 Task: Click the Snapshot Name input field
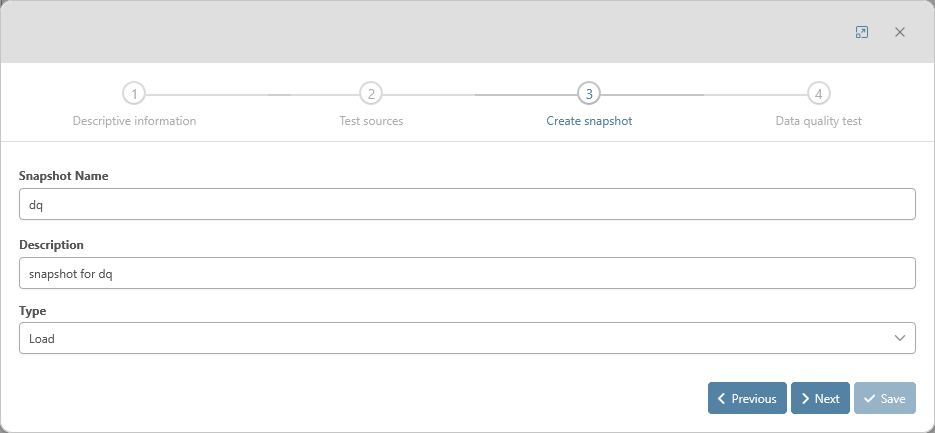pyautogui.click(x=467, y=204)
